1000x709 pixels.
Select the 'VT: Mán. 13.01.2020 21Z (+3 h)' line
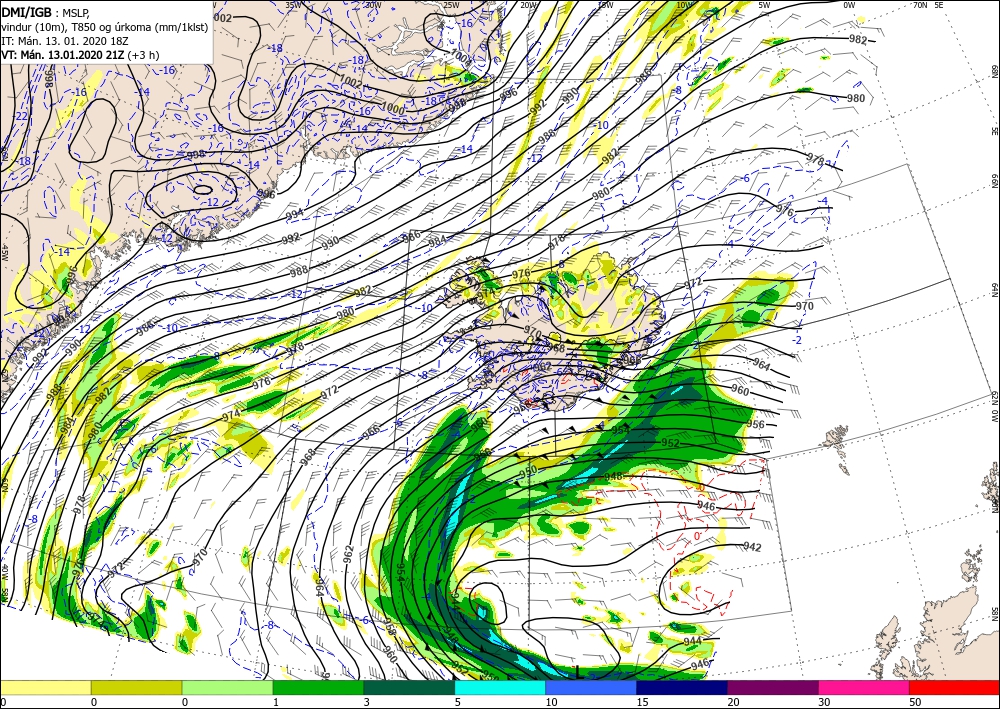pos(80,55)
